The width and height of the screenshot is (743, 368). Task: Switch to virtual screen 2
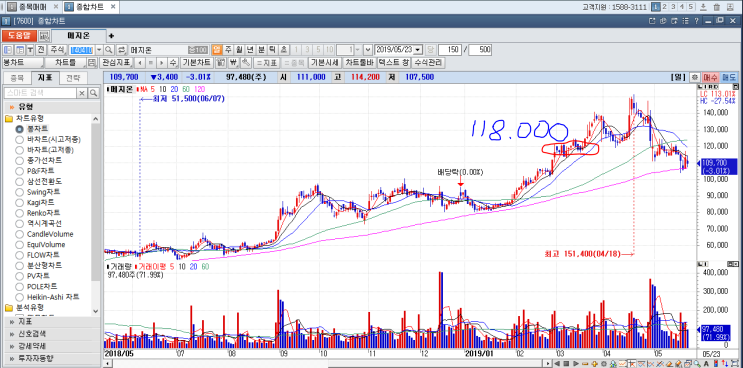(x=664, y=7)
